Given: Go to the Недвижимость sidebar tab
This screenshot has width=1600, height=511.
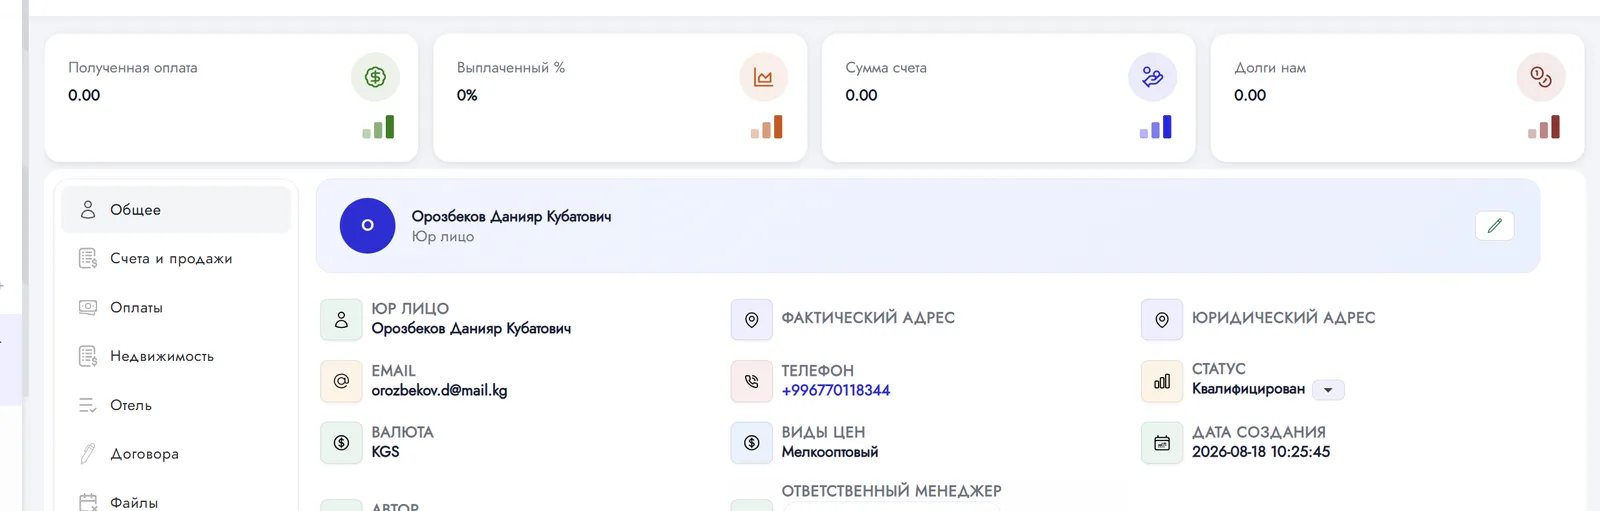Looking at the screenshot, I should point(176,357).
